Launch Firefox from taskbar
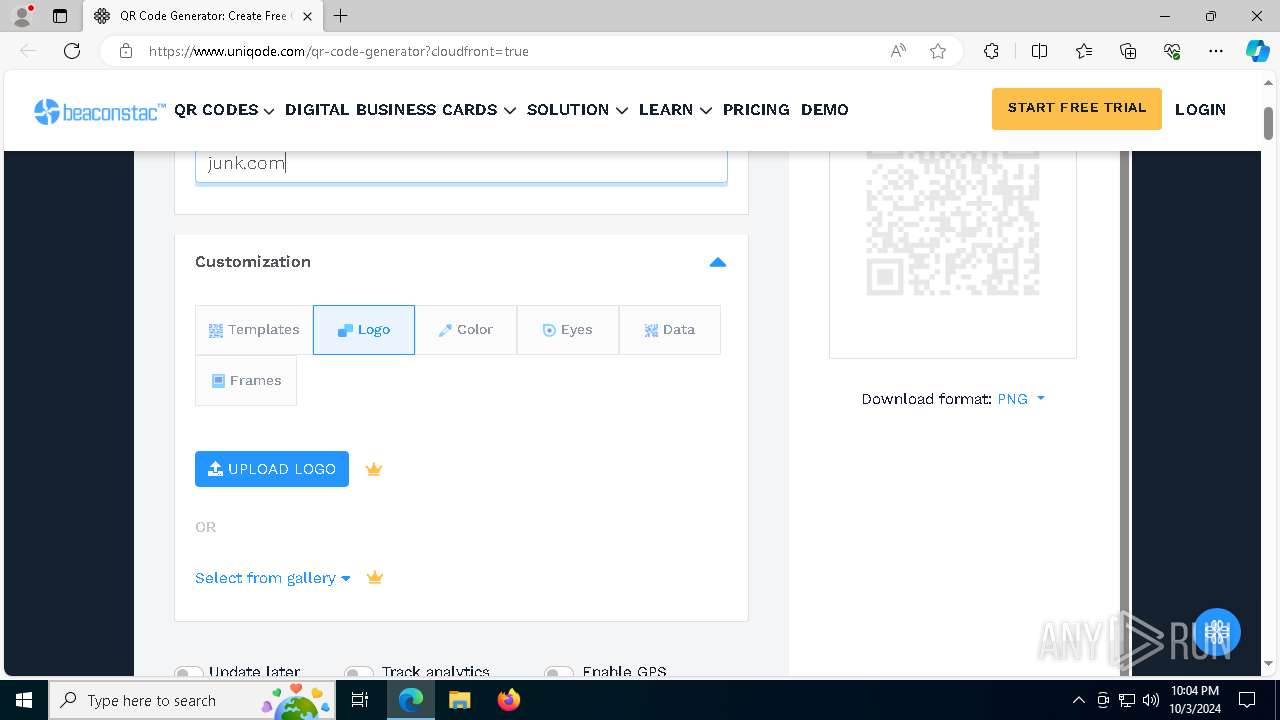This screenshot has width=1280, height=720. 508,700
